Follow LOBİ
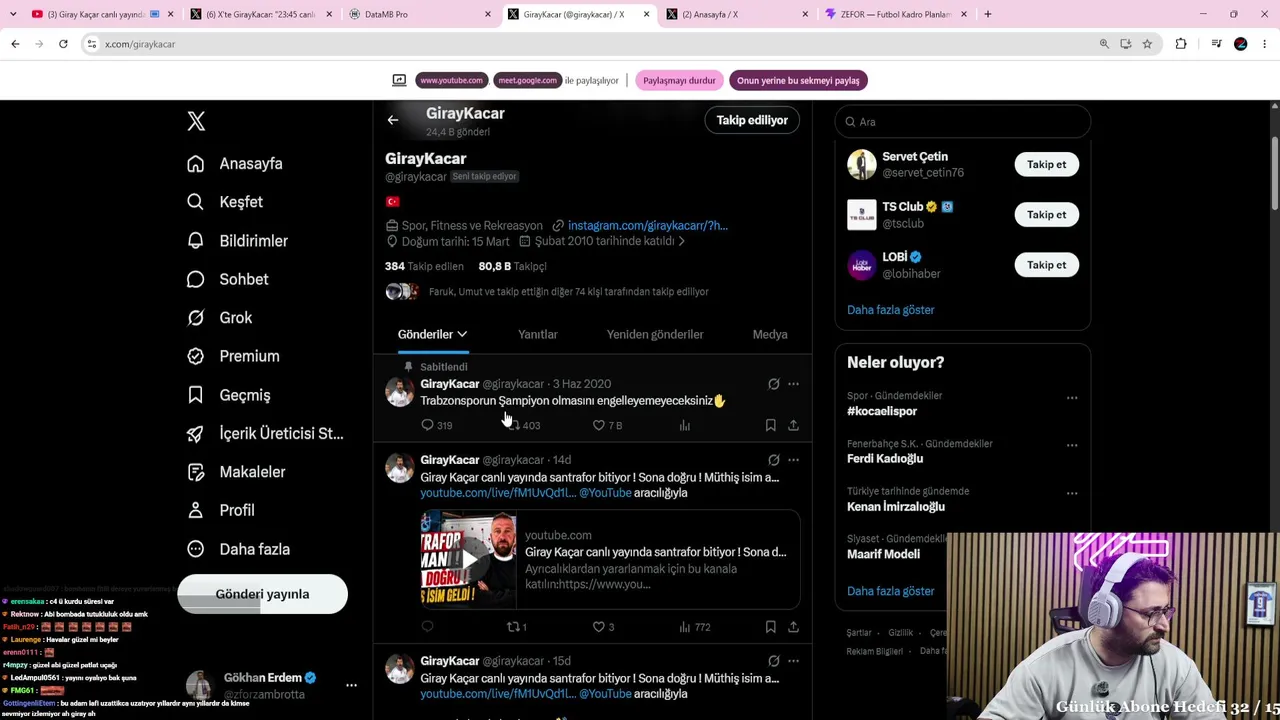1280x720 pixels. point(1046,265)
